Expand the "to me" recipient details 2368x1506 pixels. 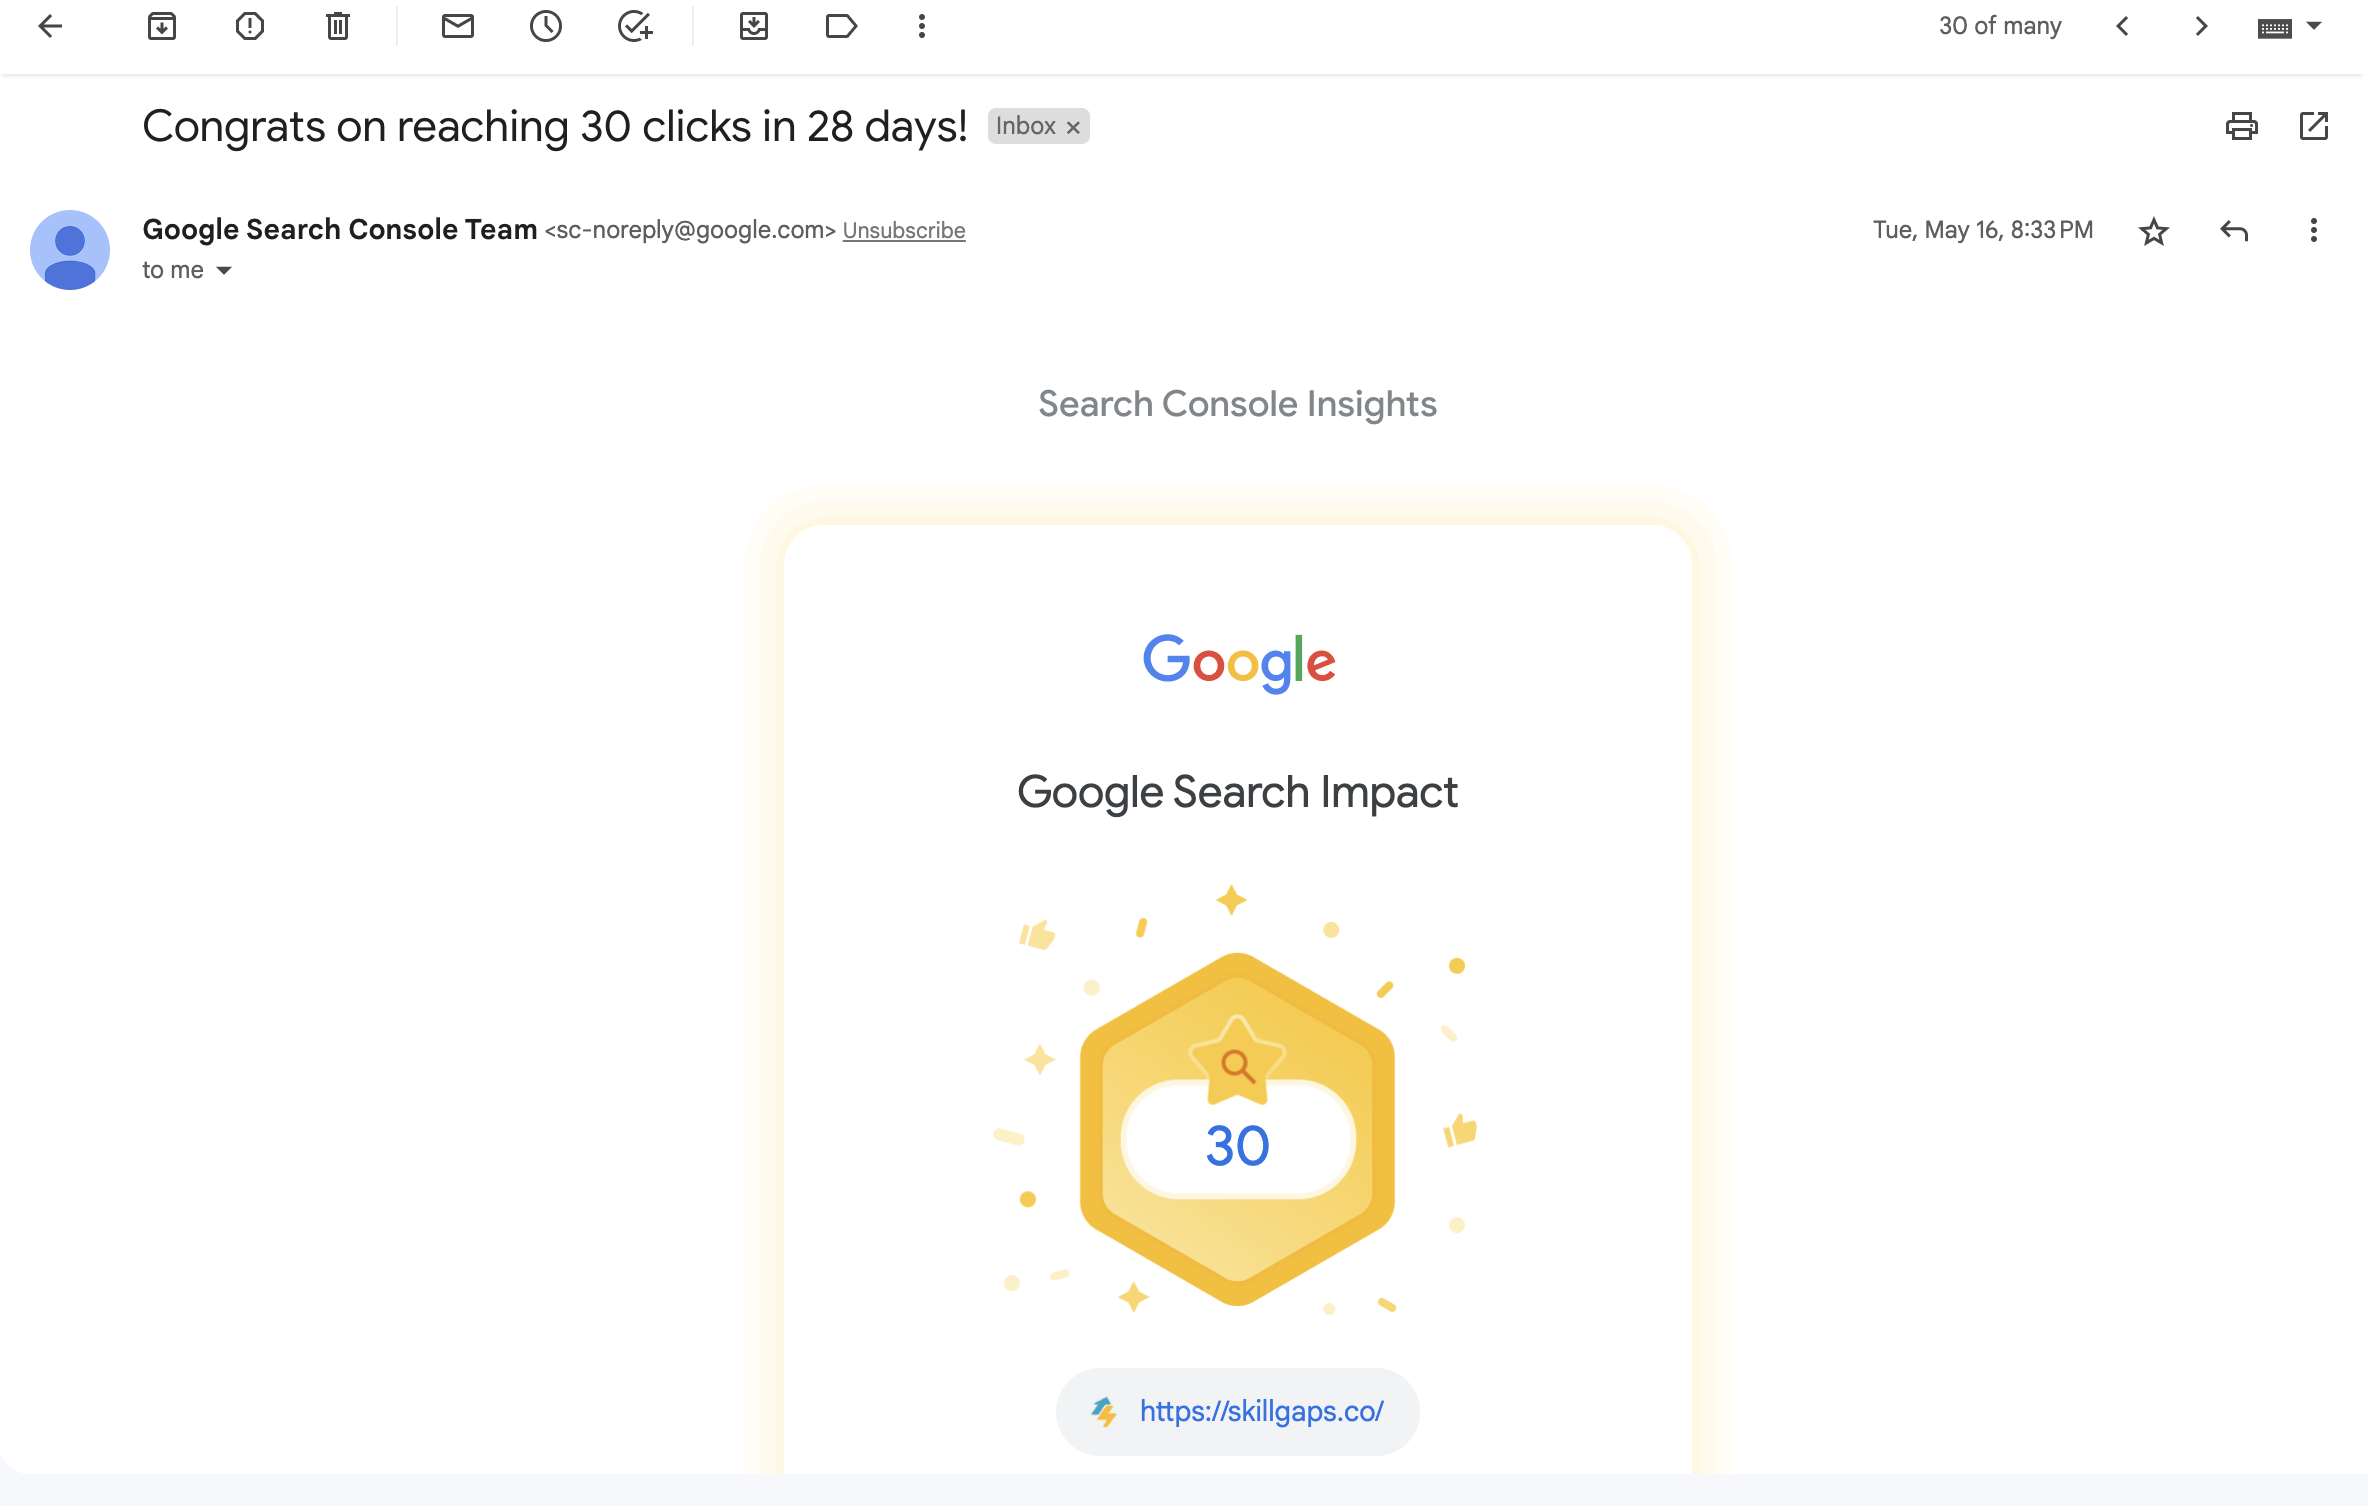(224, 271)
